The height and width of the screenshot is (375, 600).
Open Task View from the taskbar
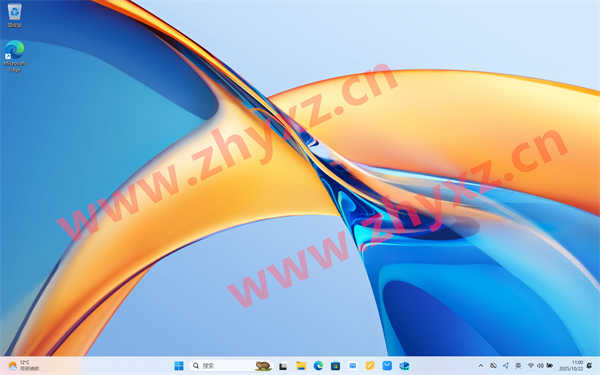pyautogui.click(x=283, y=366)
